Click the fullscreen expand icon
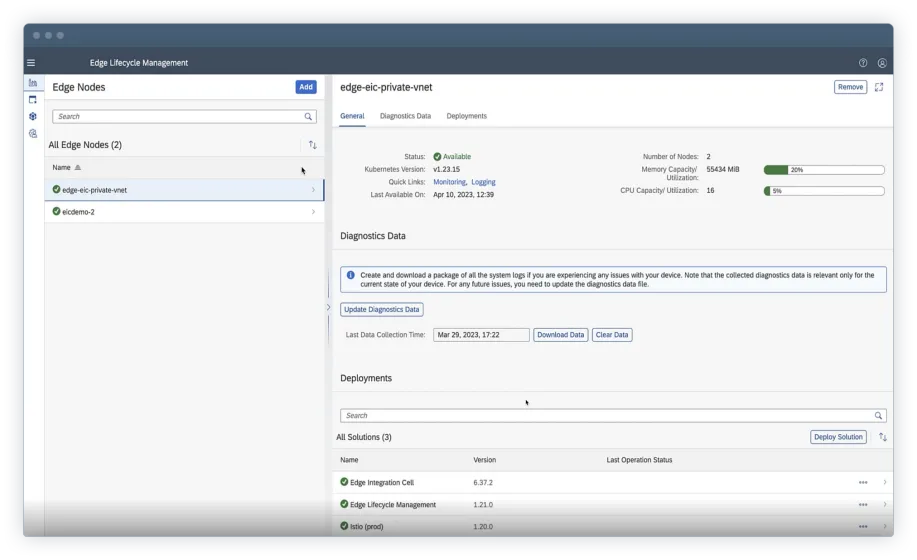The width and height of the screenshot is (917, 560). pyautogui.click(x=879, y=87)
